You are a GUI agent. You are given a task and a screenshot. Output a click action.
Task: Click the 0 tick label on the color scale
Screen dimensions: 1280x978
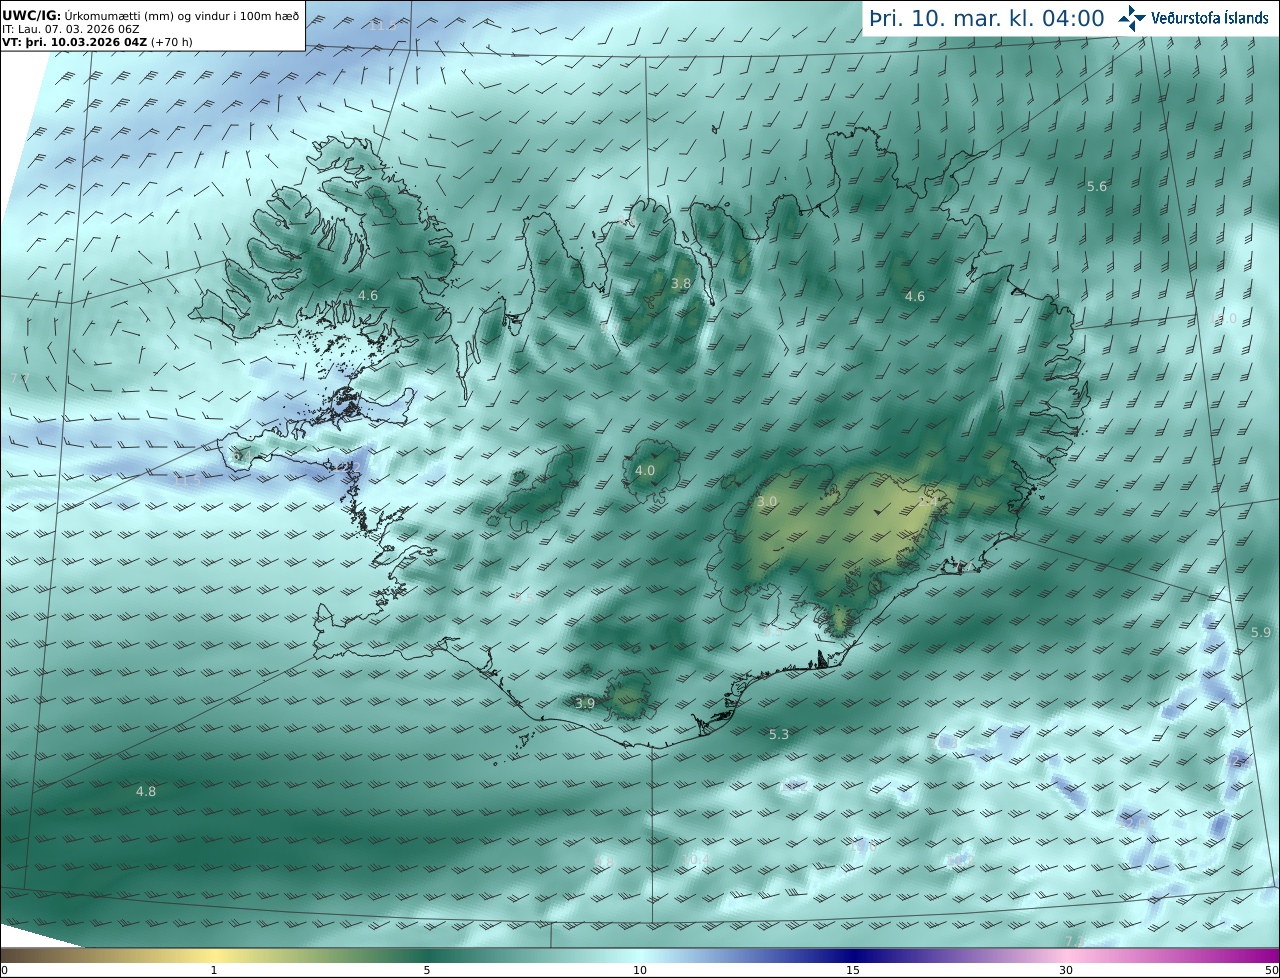[4, 970]
